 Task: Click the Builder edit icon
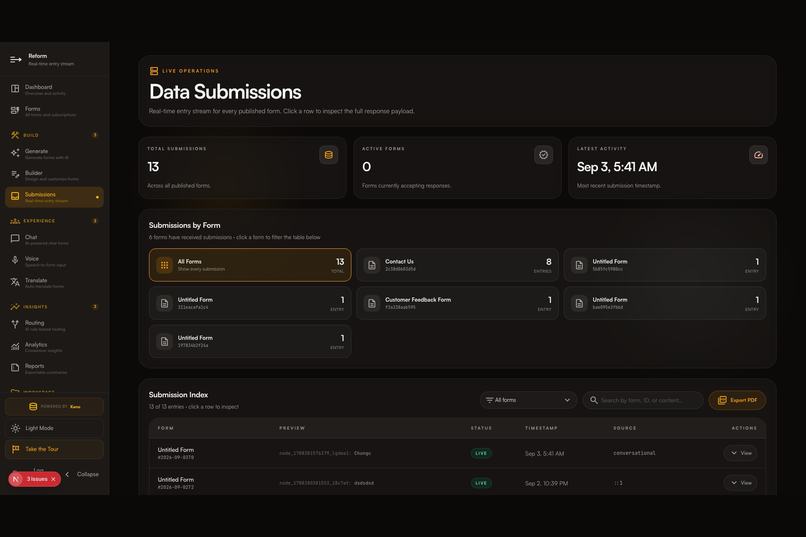[15, 175]
